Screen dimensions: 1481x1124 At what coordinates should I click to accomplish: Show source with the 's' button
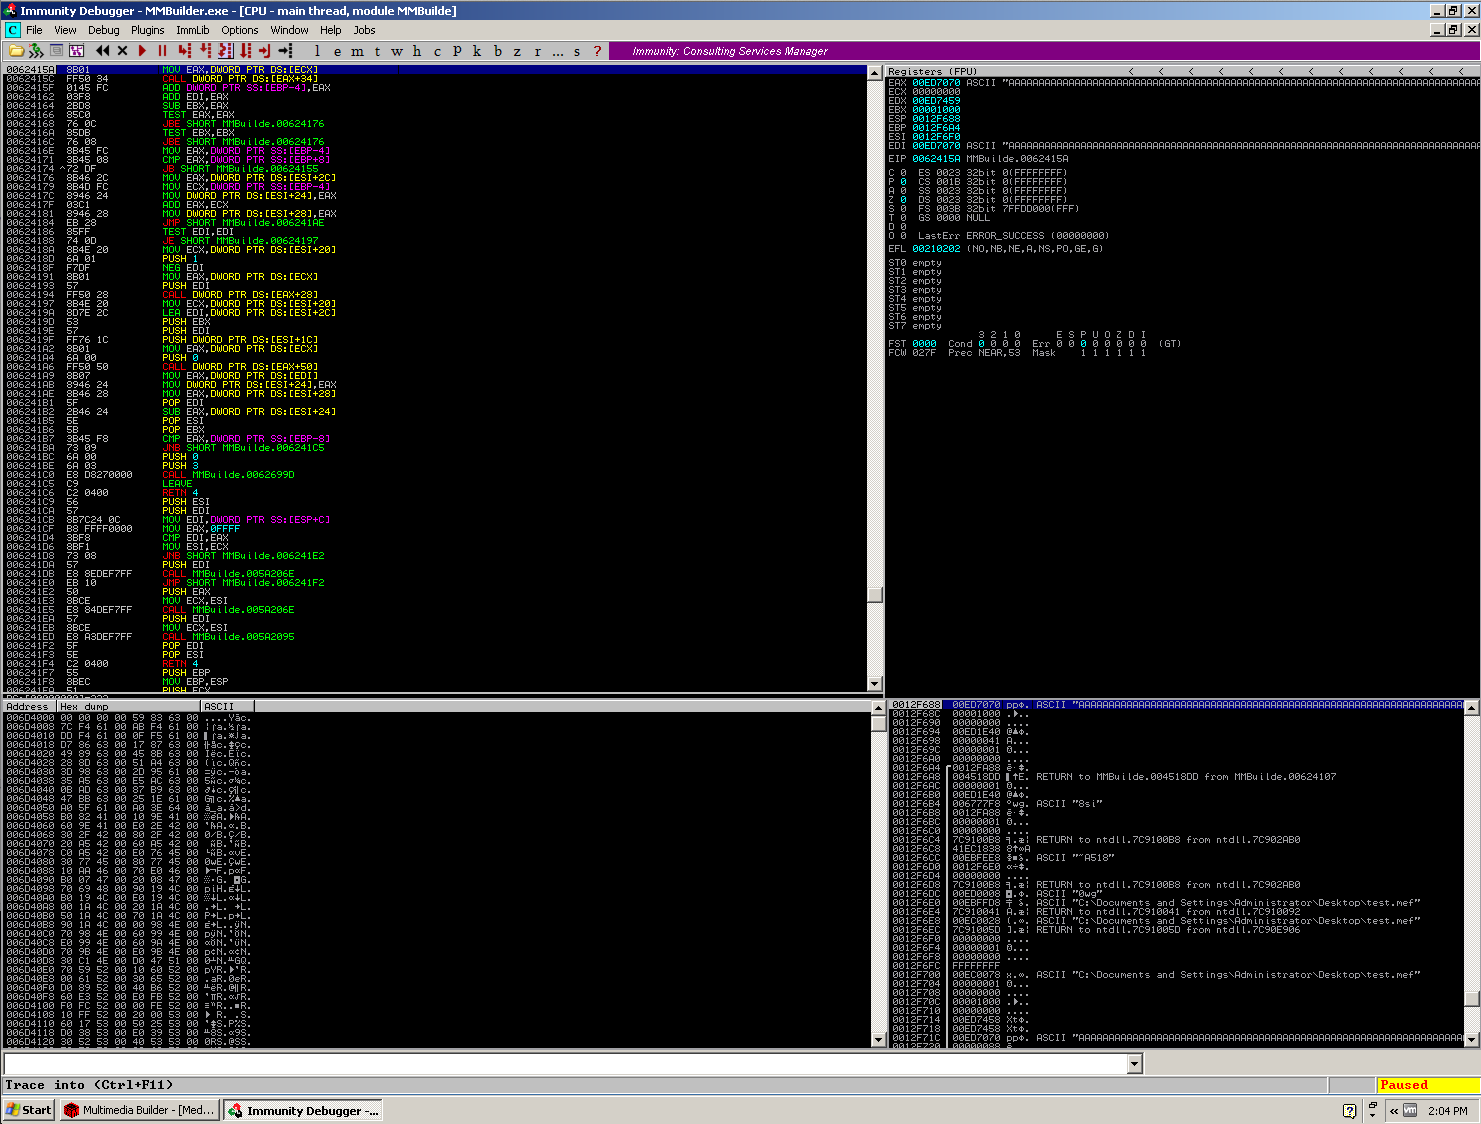point(577,51)
